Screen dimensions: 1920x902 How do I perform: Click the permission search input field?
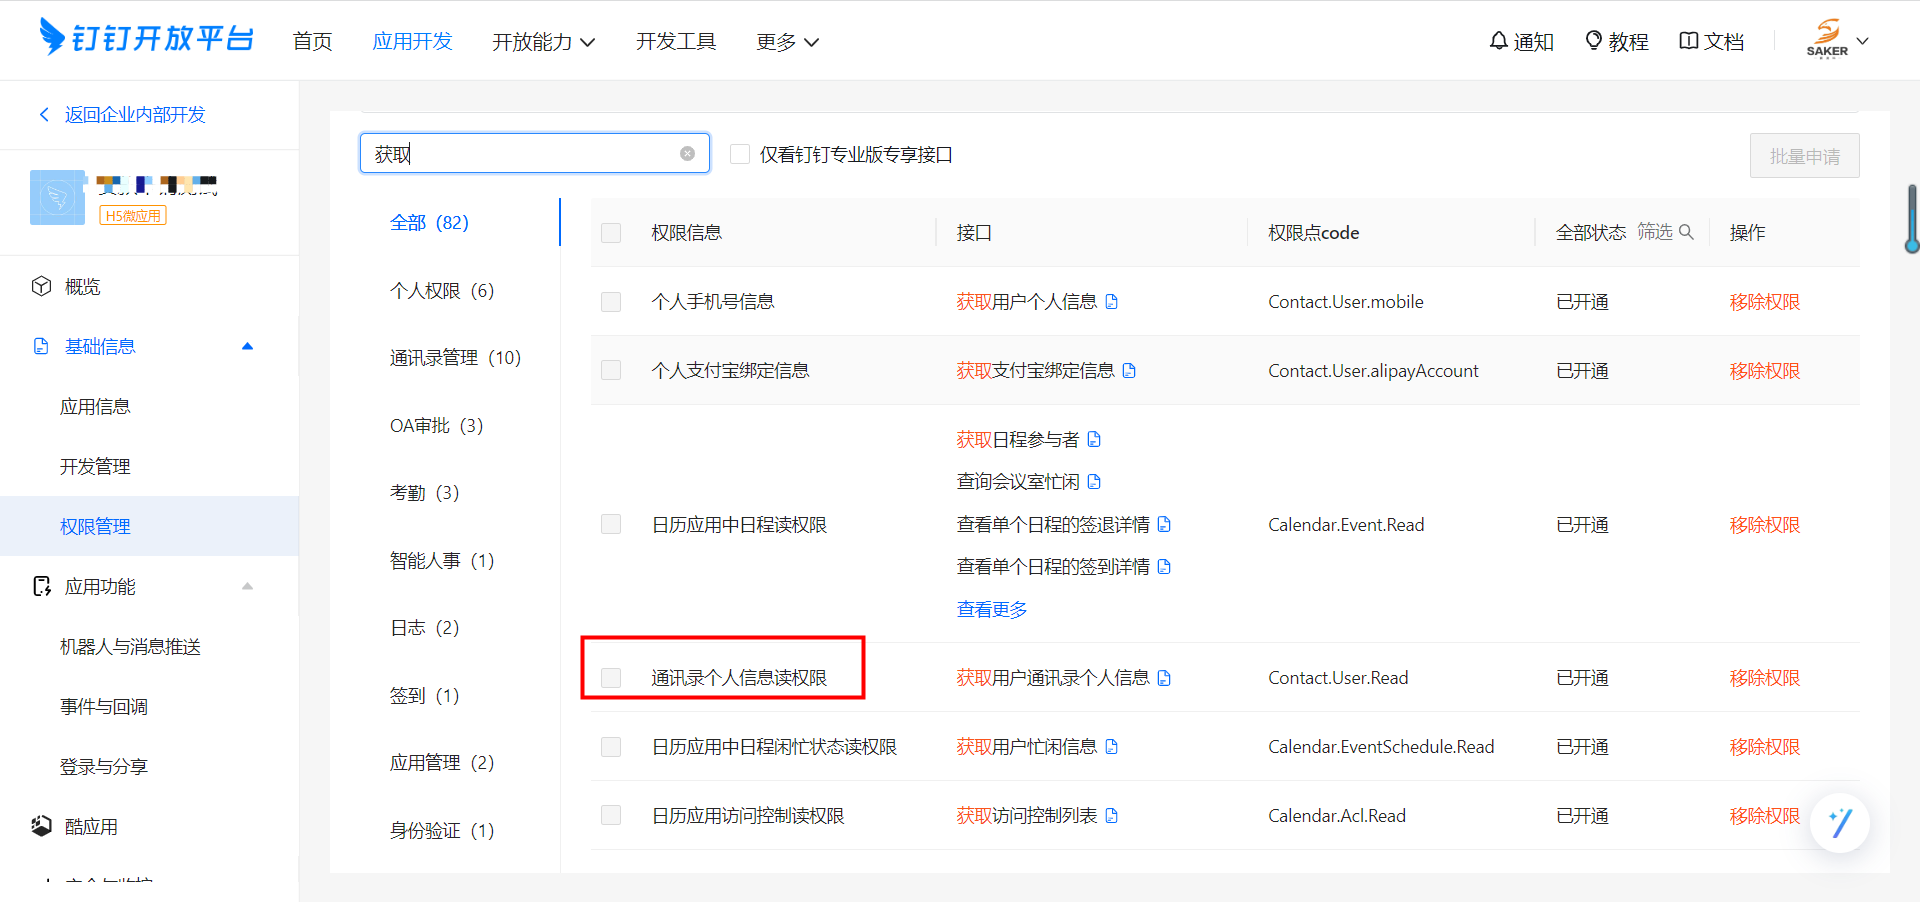[x=534, y=153]
